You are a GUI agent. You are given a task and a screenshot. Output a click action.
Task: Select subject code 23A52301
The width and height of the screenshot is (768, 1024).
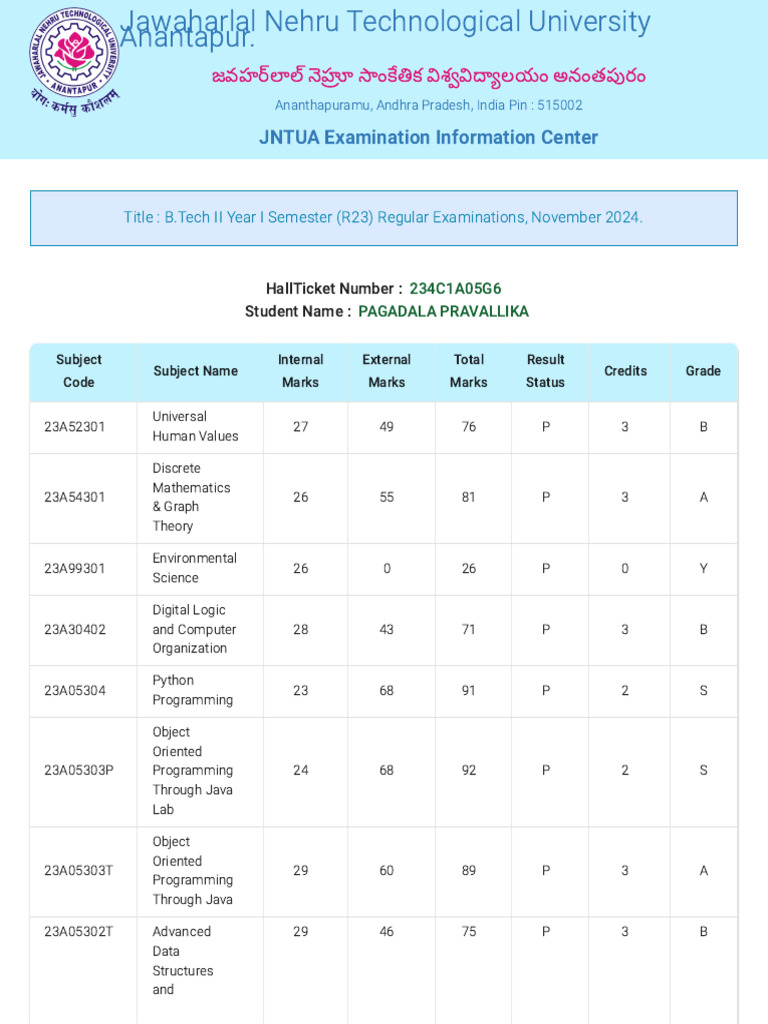pyautogui.click(x=74, y=427)
